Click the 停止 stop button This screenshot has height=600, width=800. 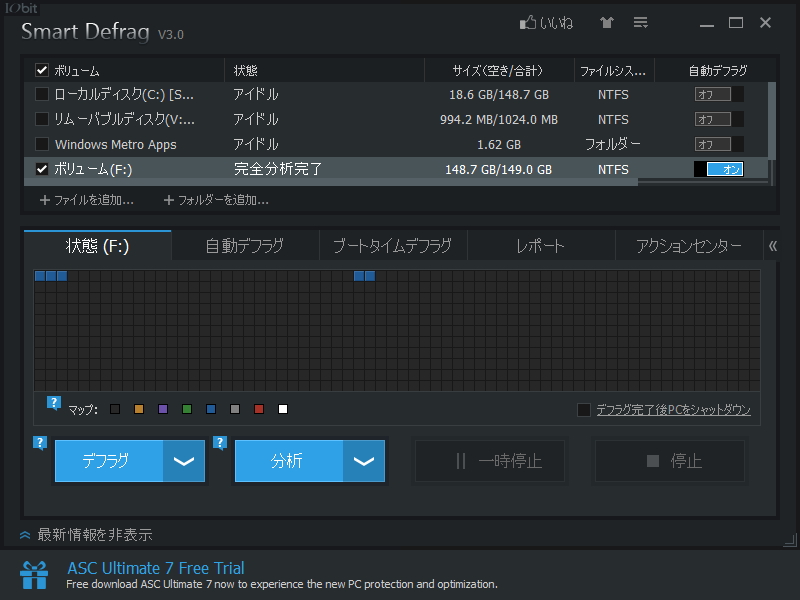pyautogui.click(x=670, y=461)
